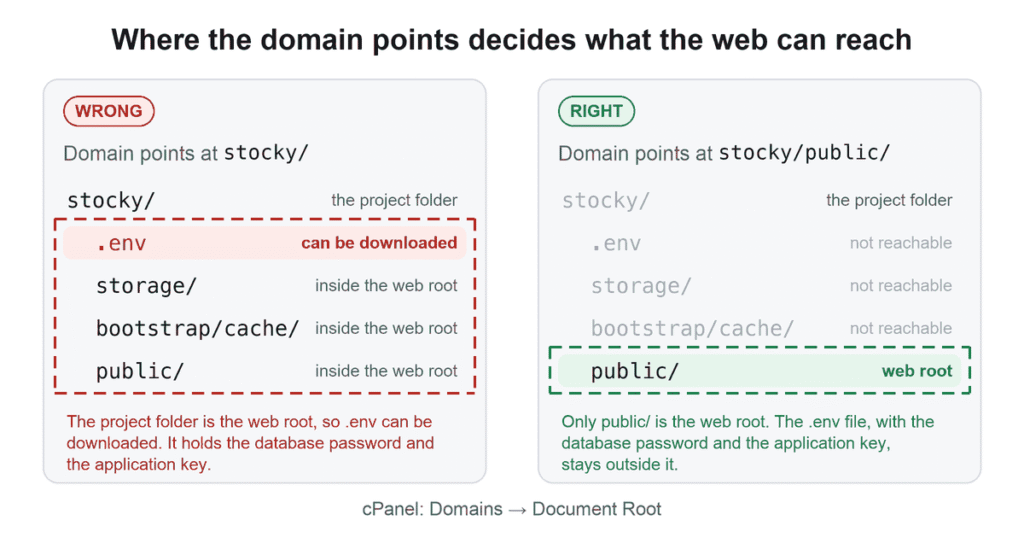
Task: Click 'not reachable' beside RIGHT-panel bootstrap/cache/
Action: tap(901, 328)
